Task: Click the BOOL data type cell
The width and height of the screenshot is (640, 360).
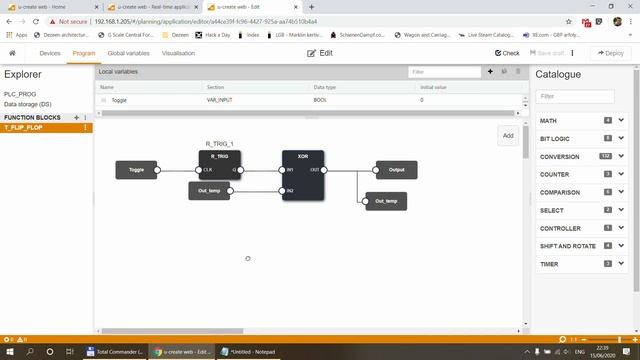Action: [320, 100]
